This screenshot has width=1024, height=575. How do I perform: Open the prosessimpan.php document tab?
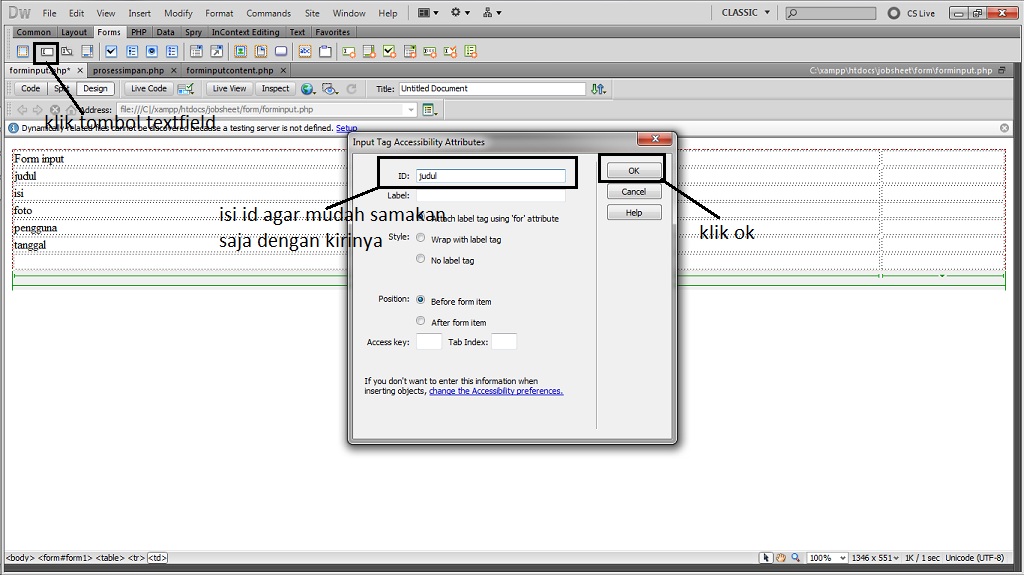coord(129,70)
